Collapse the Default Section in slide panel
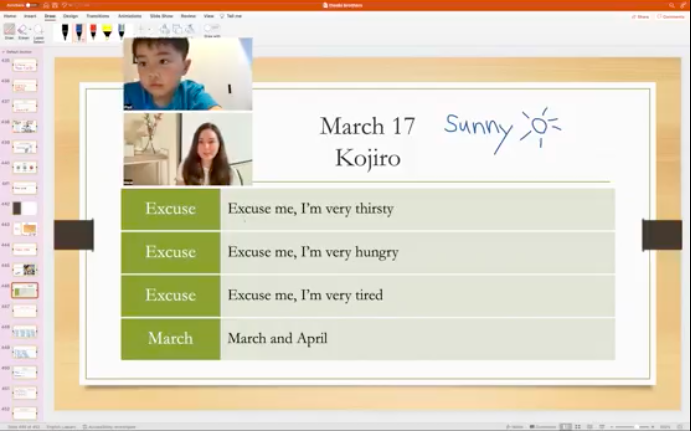The width and height of the screenshot is (691, 431). 4,52
